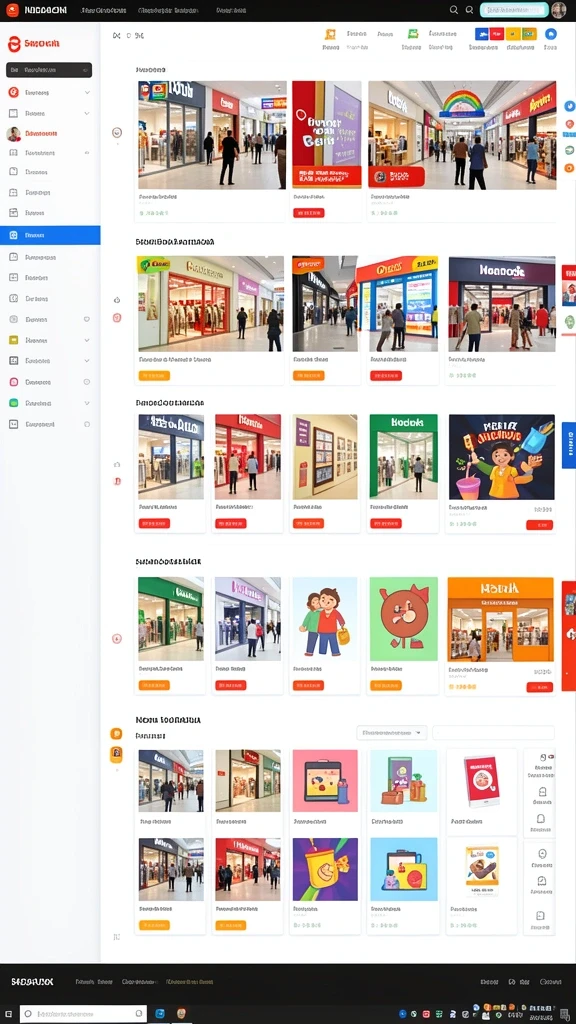Expand the chevron of the first sidebar item

pos(87,93)
